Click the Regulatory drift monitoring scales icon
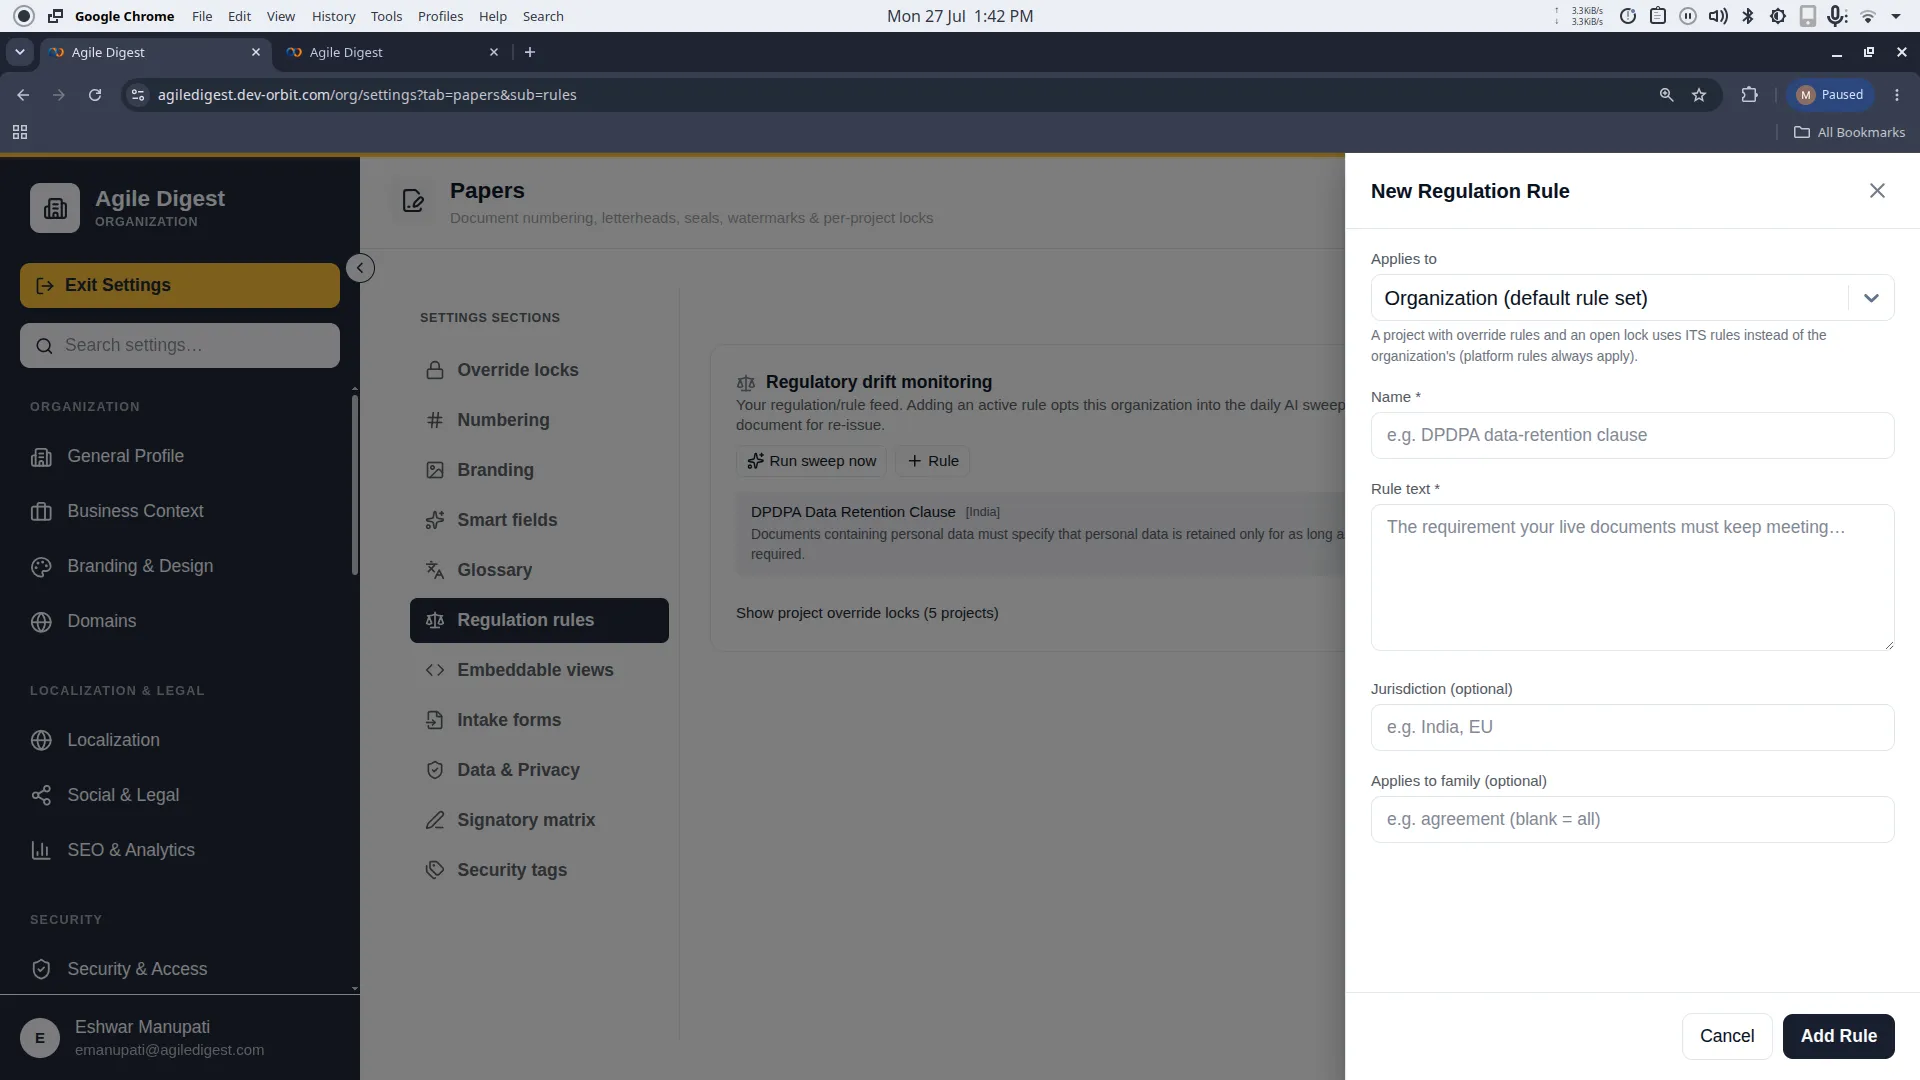Viewport: 1920px width, 1080px height. [746, 383]
